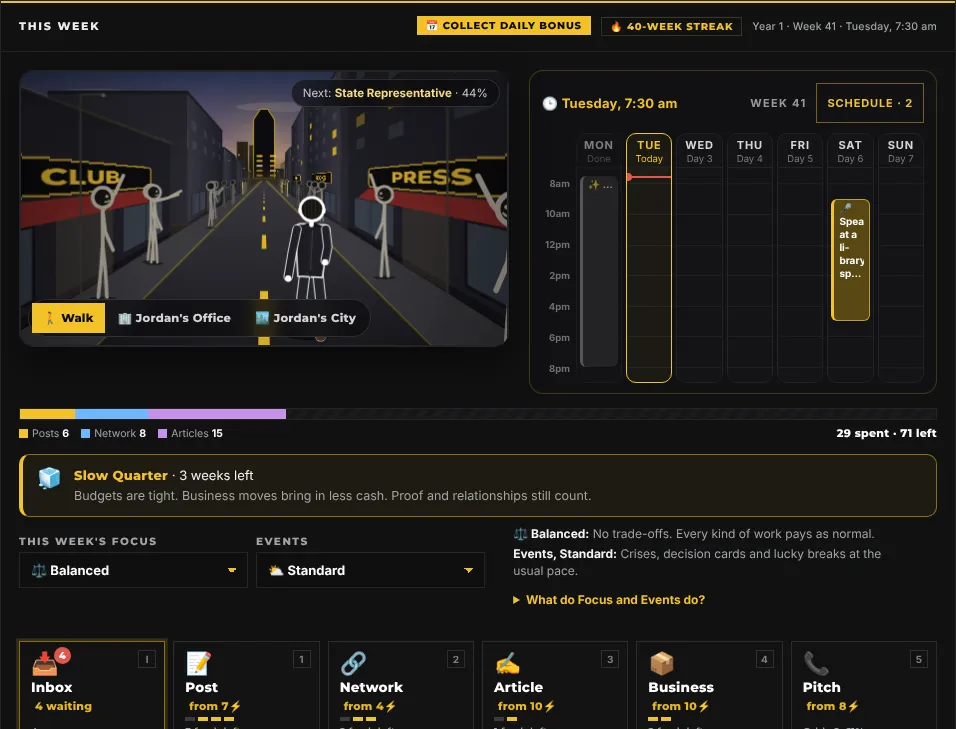Open the Pitch card from 8 energy

tap(864, 685)
